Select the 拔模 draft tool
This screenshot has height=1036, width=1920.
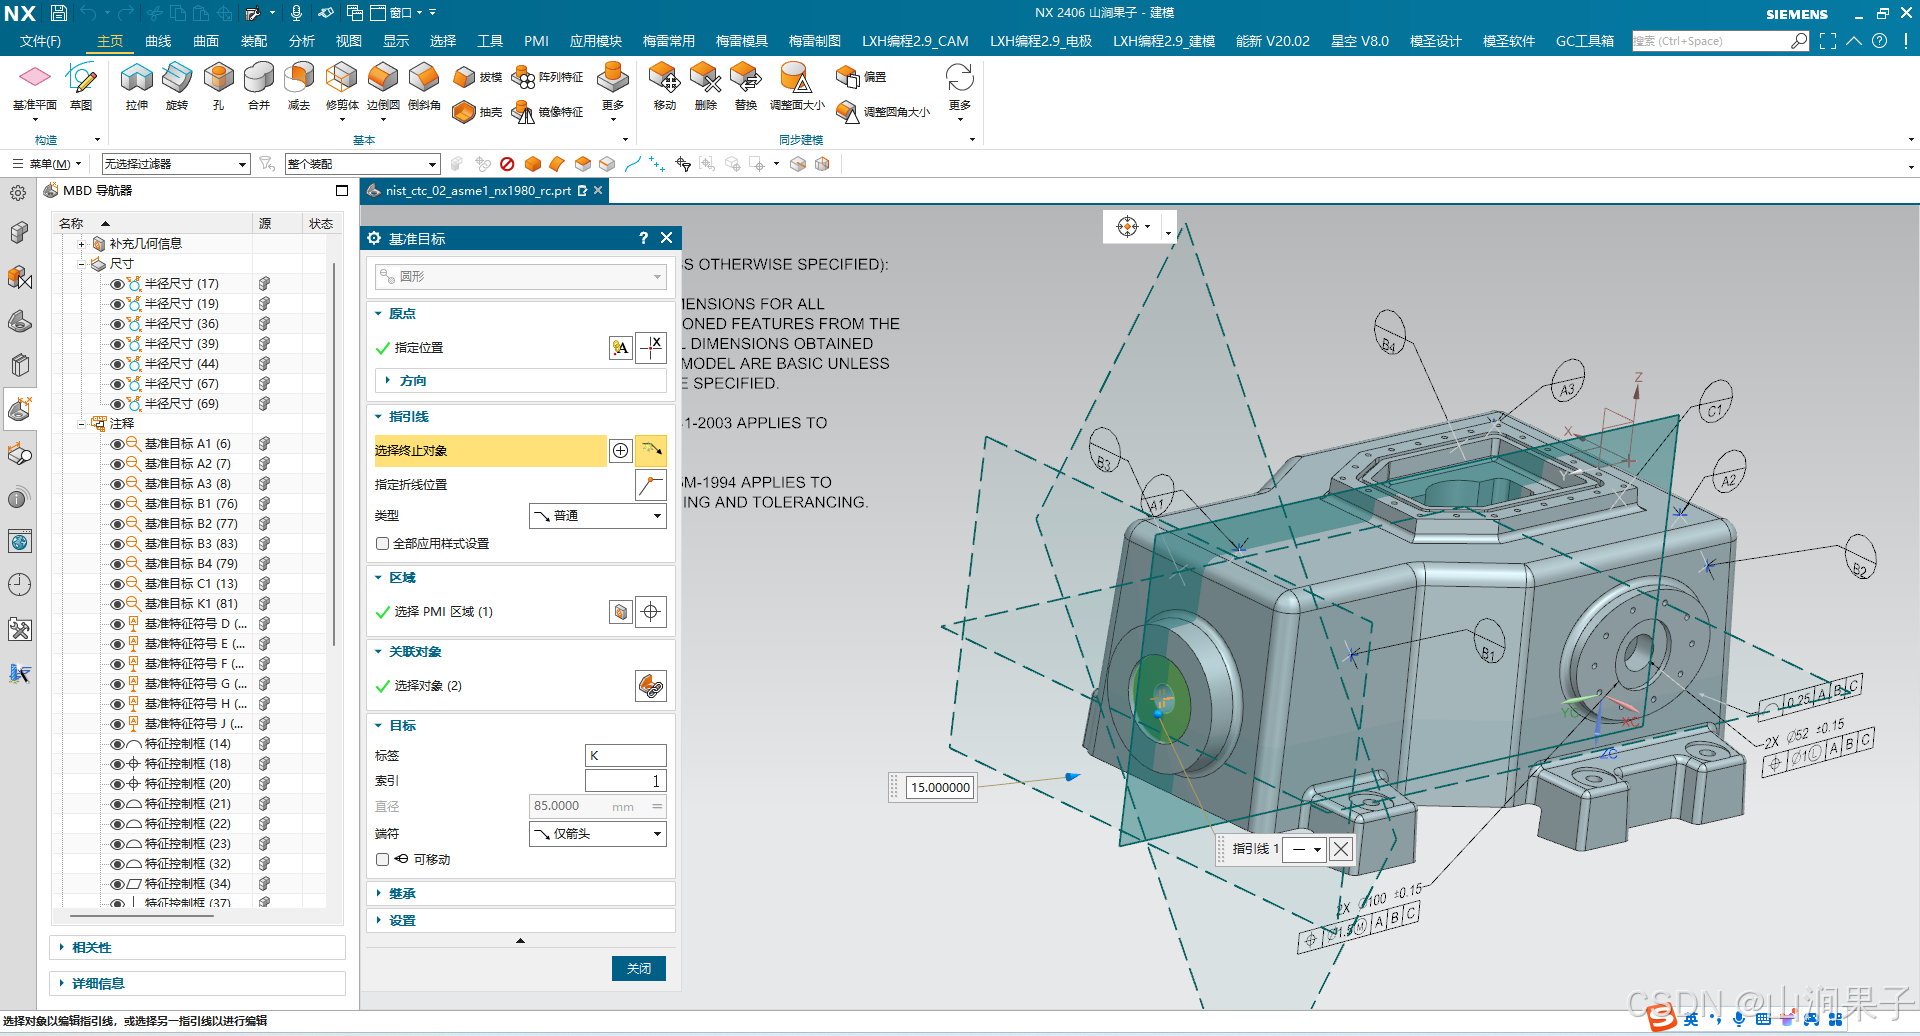[477, 77]
